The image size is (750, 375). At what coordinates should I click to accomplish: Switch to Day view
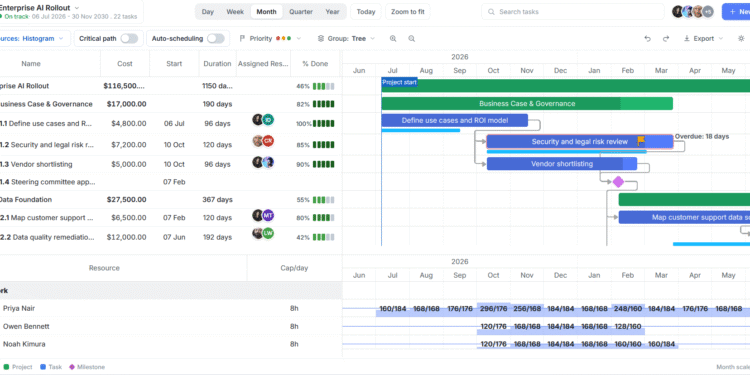[208, 12]
